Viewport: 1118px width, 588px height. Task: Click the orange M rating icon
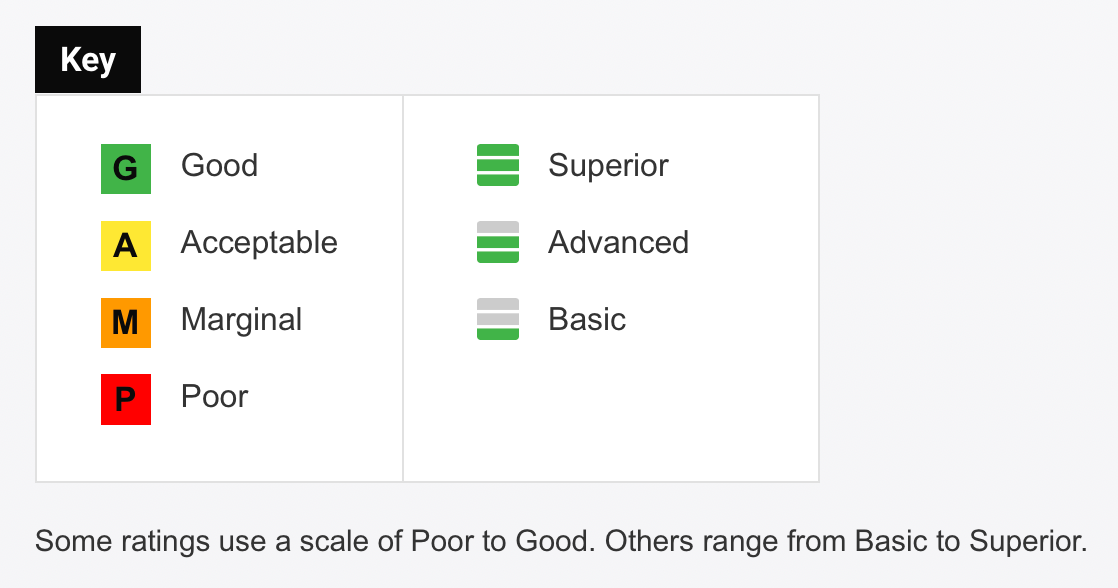click(x=126, y=323)
